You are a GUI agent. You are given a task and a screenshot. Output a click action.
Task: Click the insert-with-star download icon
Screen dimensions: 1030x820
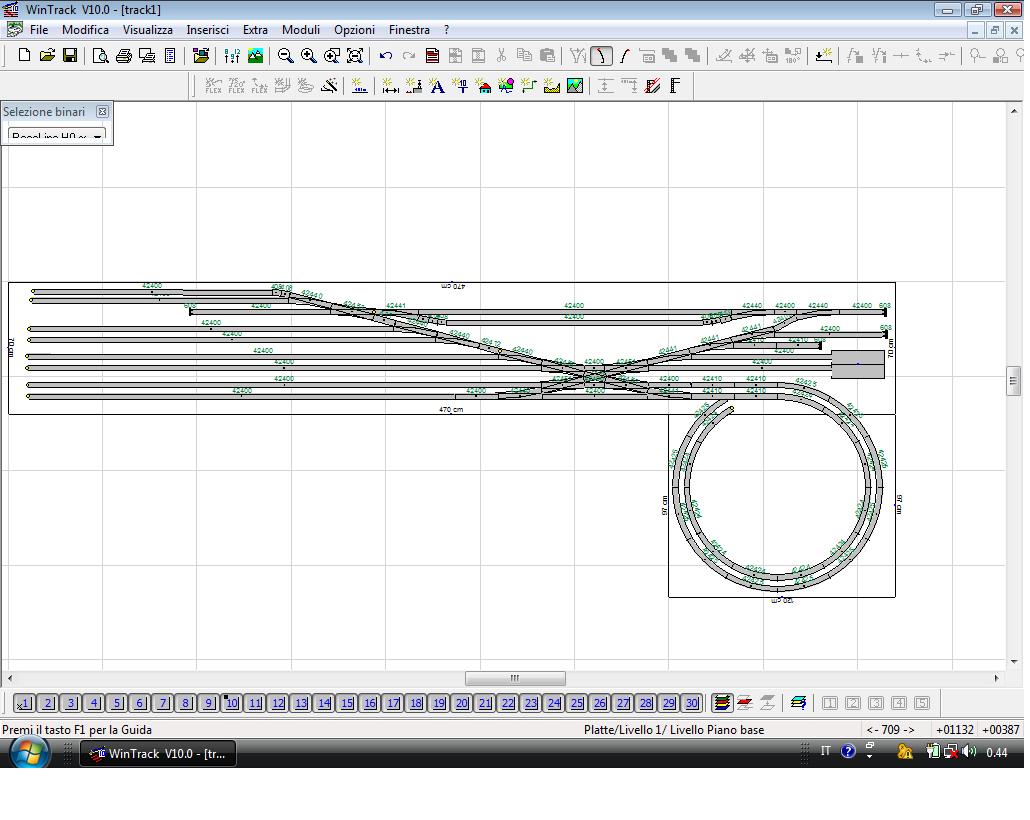tap(823, 56)
